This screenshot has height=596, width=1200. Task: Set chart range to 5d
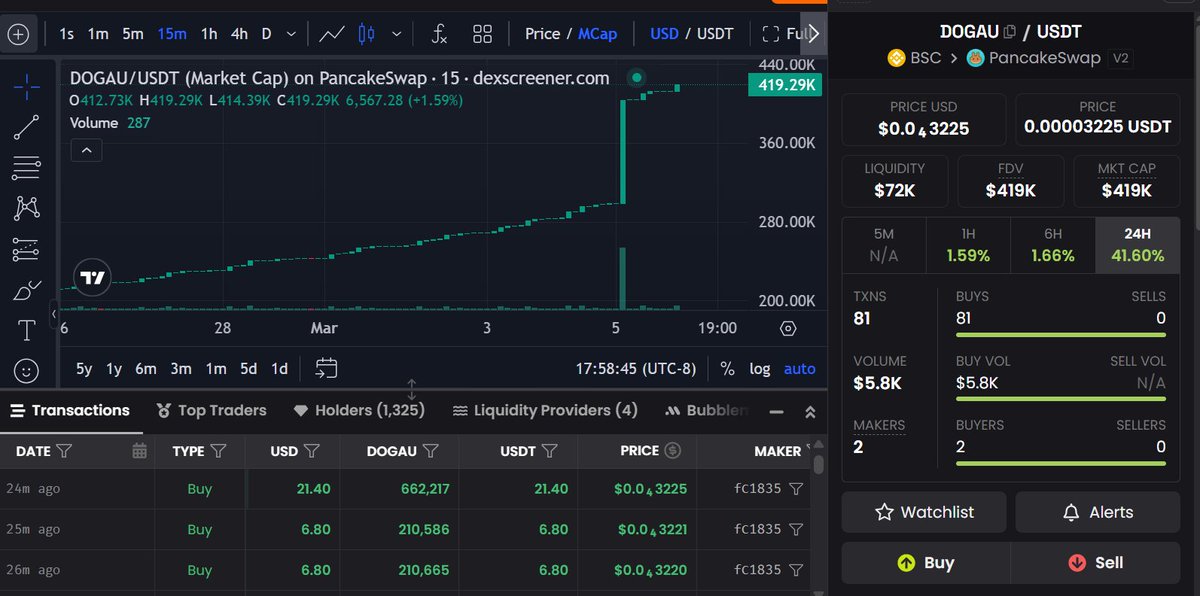click(248, 369)
